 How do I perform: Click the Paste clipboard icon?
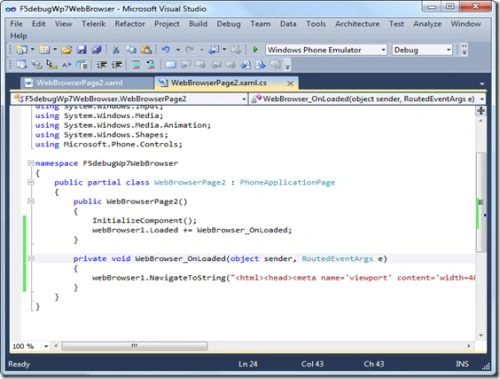point(146,50)
